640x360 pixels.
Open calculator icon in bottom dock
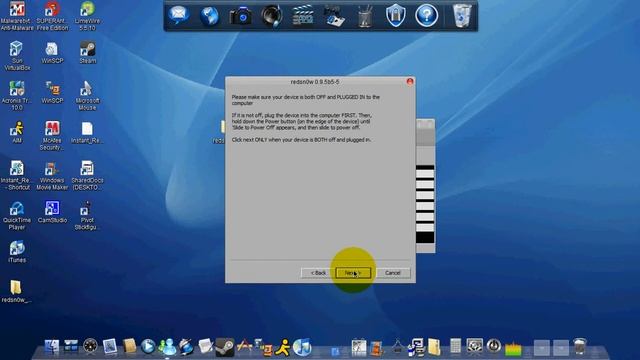pyautogui.click(x=455, y=346)
